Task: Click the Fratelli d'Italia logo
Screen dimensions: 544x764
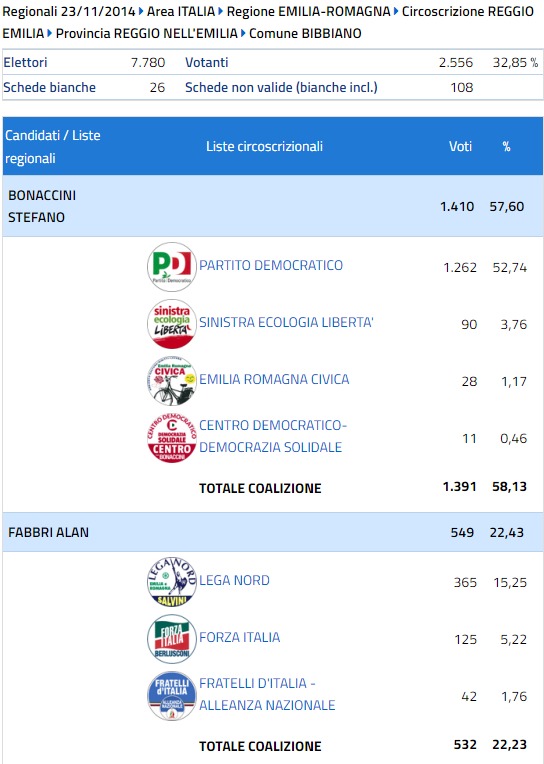Action: pyautogui.click(x=172, y=696)
